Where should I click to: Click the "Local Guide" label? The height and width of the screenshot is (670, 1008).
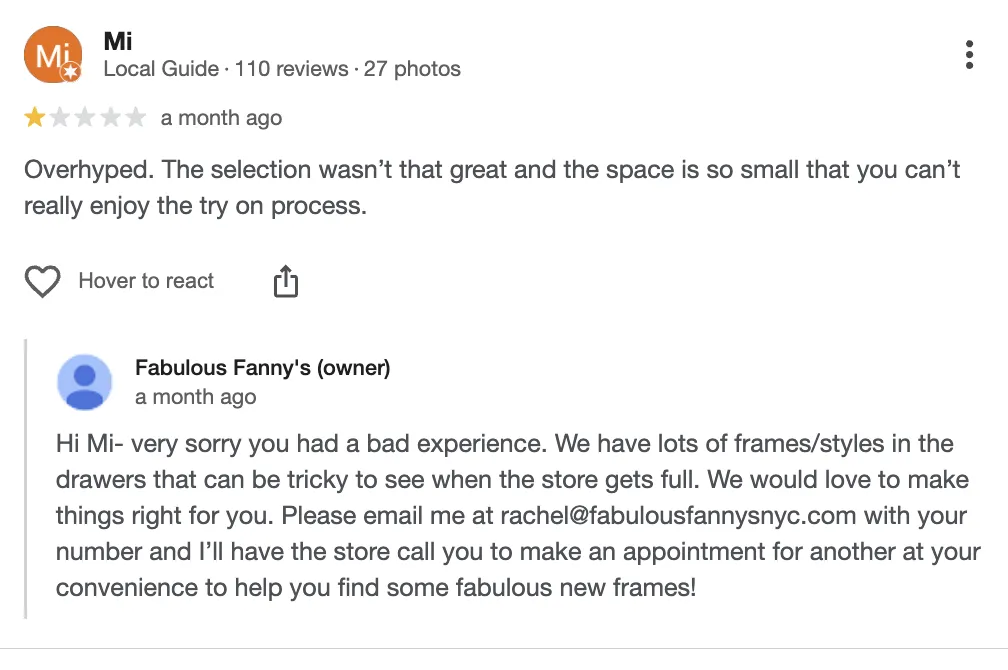pos(161,70)
